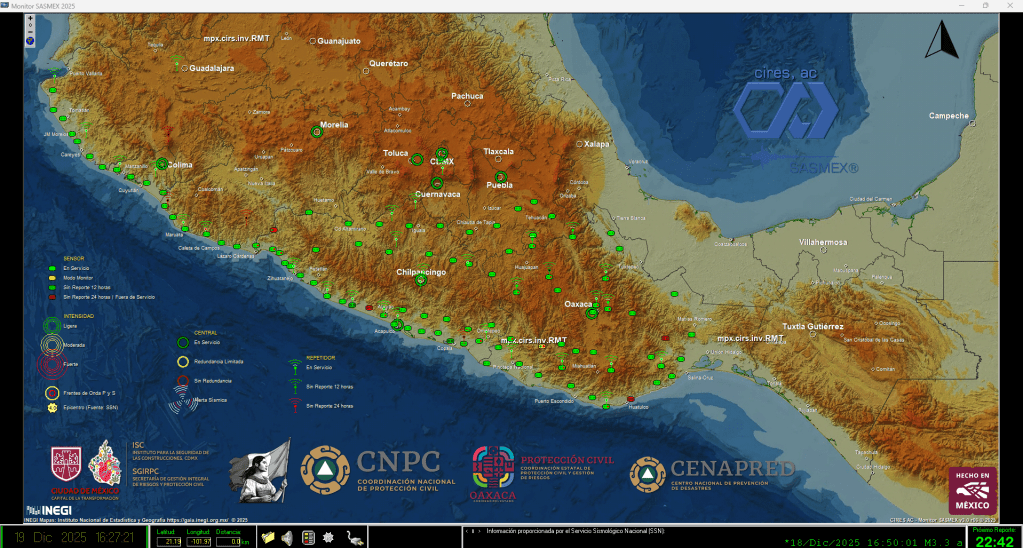
Task: Click the north arrow compass
Action: tap(940, 40)
